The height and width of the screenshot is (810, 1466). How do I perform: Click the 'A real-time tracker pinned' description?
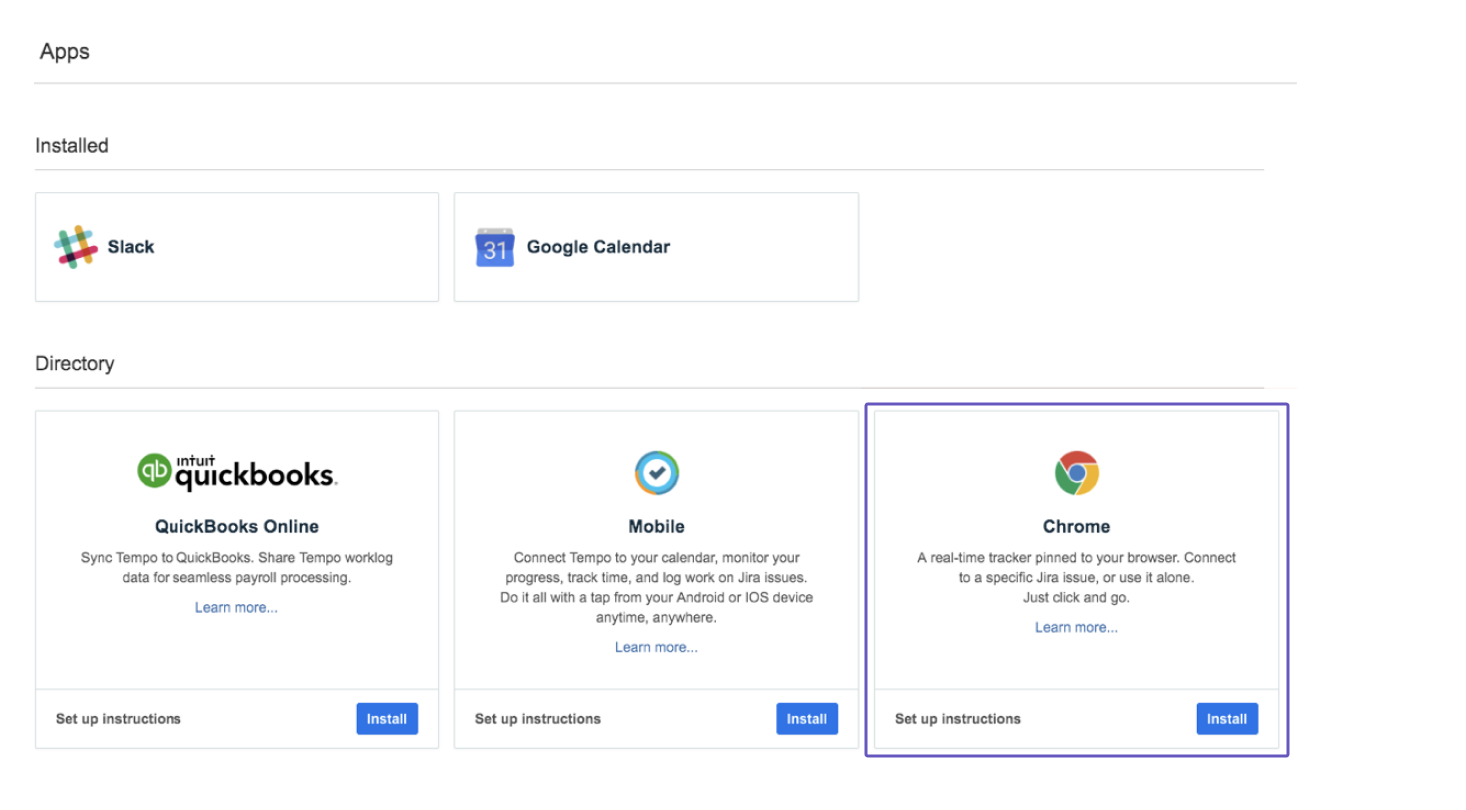click(1076, 577)
